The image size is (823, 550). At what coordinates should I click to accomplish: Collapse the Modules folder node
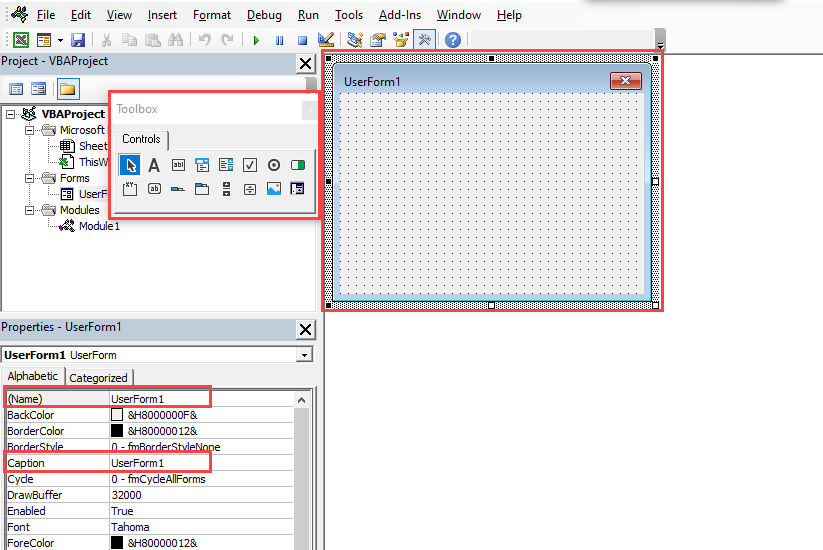31,210
